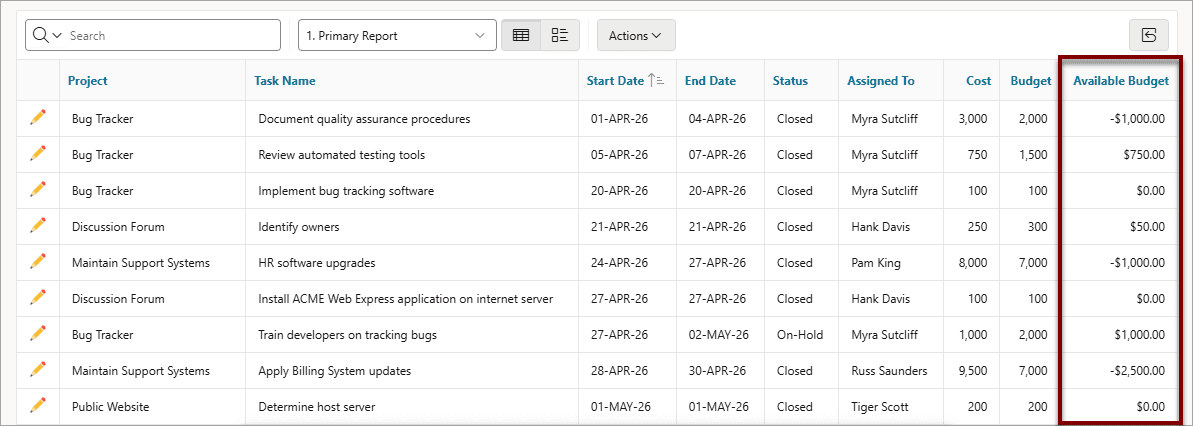Viewport: 1193px width, 426px height.
Task: Open the Assigned To column header
Action: [x=881, y=81]
